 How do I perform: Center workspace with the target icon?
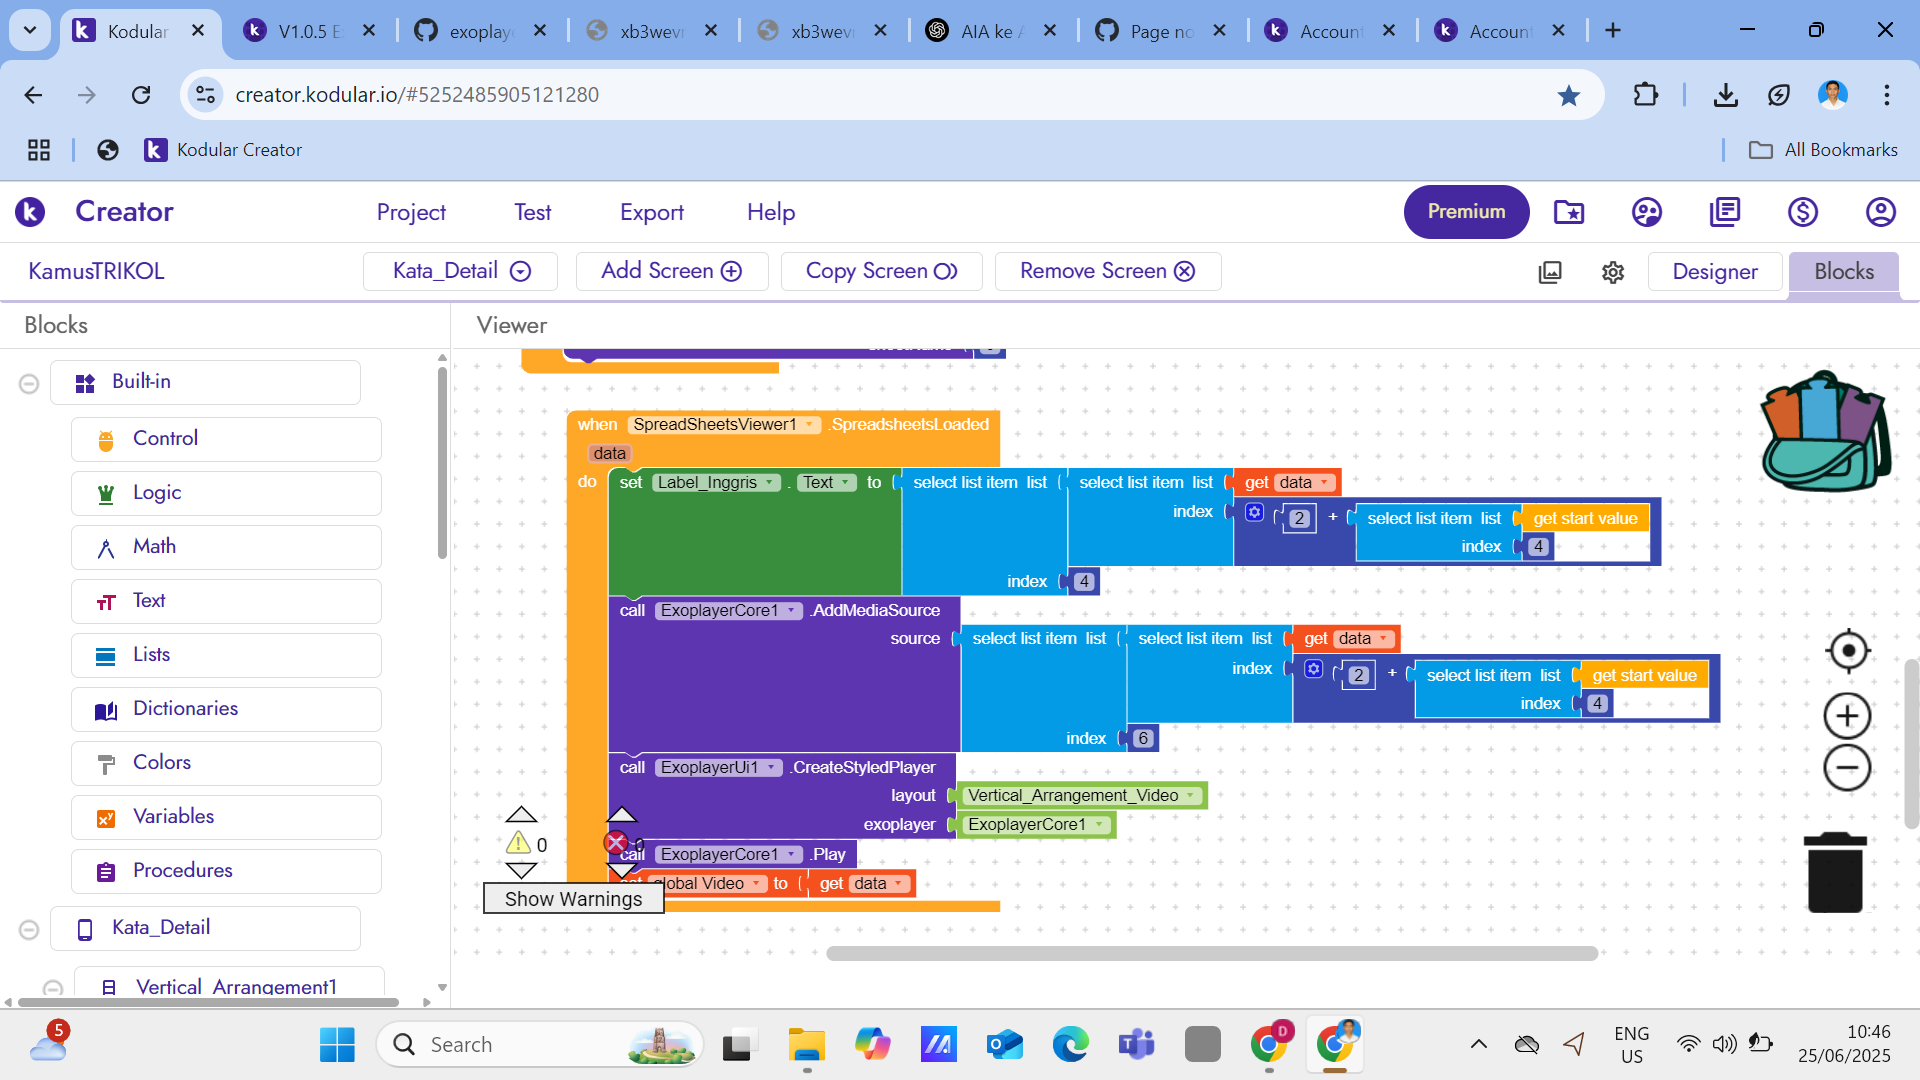click(x=1848, y=651)
